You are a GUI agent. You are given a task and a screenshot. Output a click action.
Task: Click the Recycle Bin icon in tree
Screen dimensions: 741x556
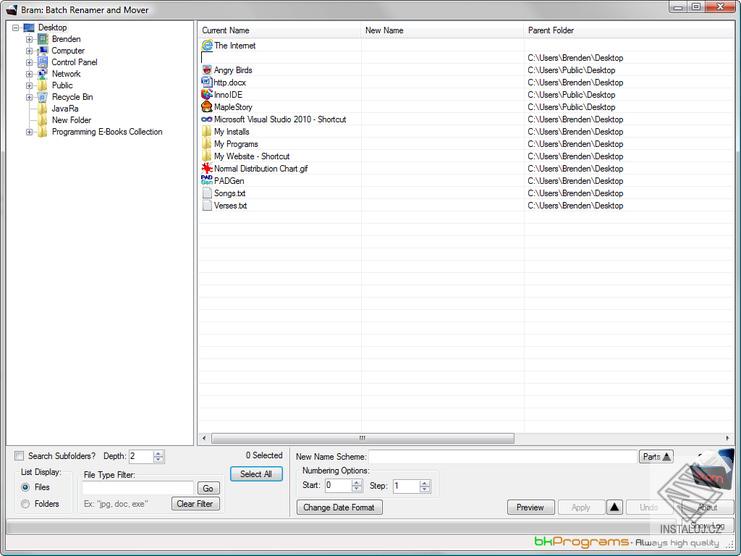click(x=43, y=97)
